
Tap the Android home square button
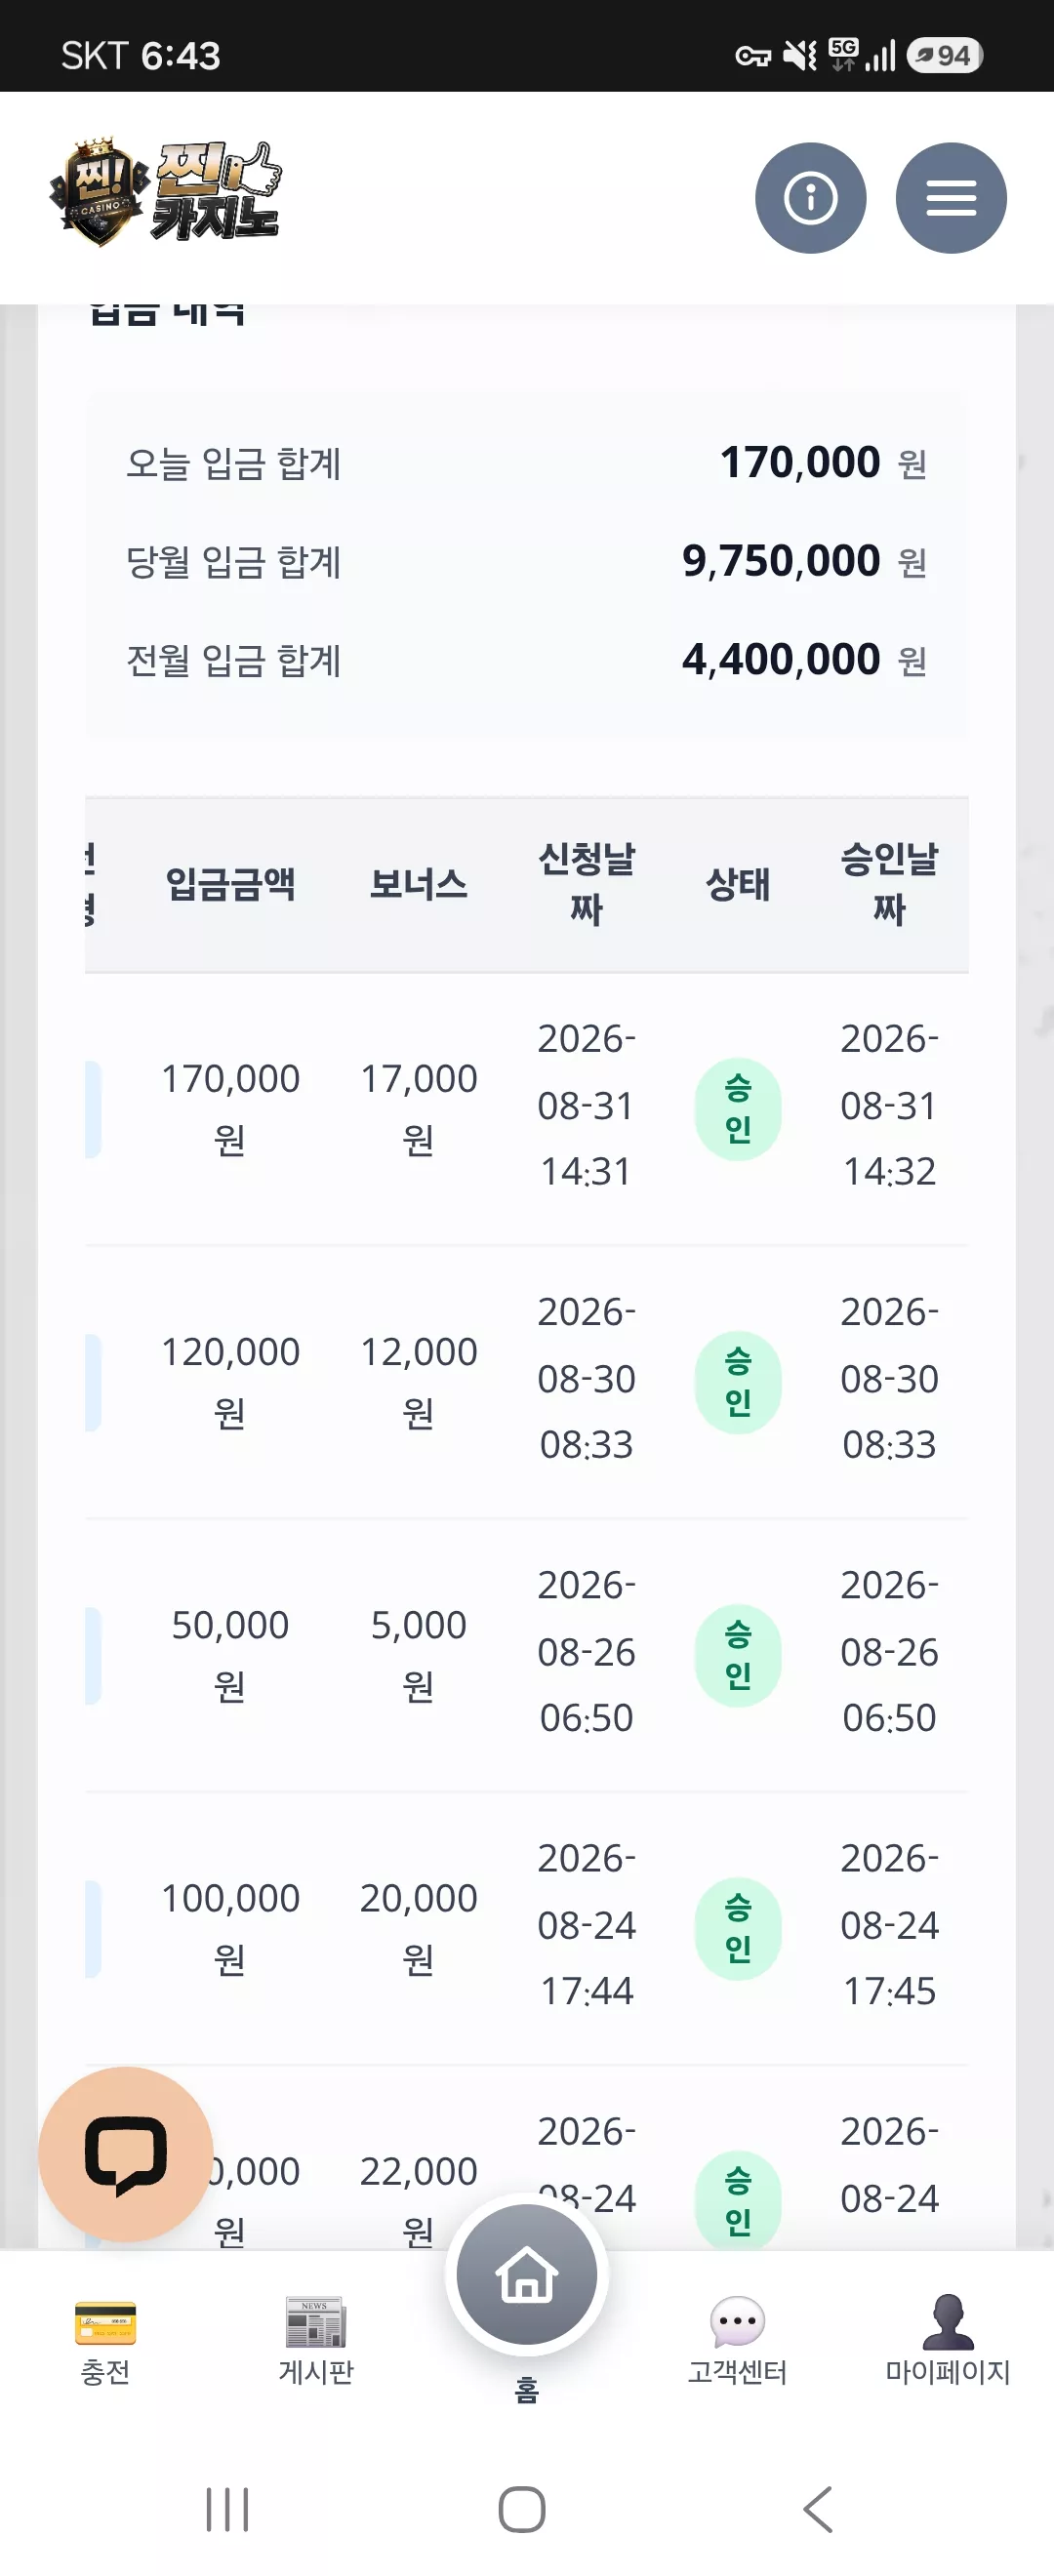pyautogui.click(x=522, y=2509)
